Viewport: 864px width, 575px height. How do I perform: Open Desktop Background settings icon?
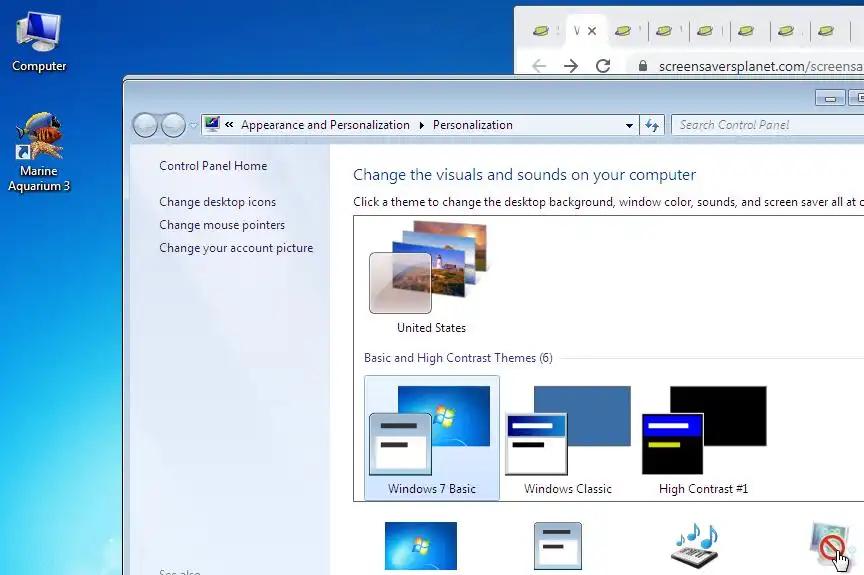421,546
